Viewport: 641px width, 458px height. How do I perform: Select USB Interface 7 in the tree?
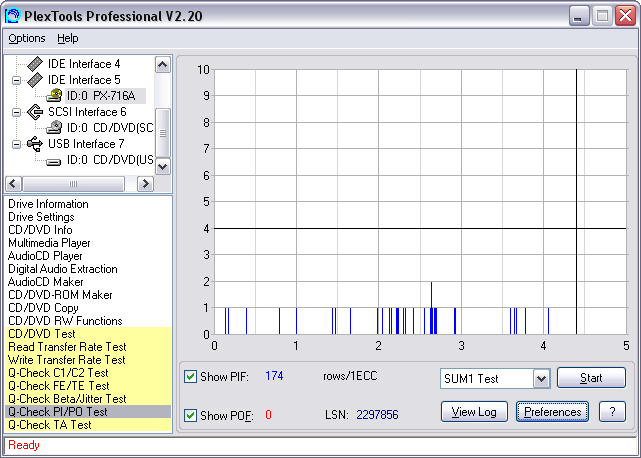pos(86,144)
